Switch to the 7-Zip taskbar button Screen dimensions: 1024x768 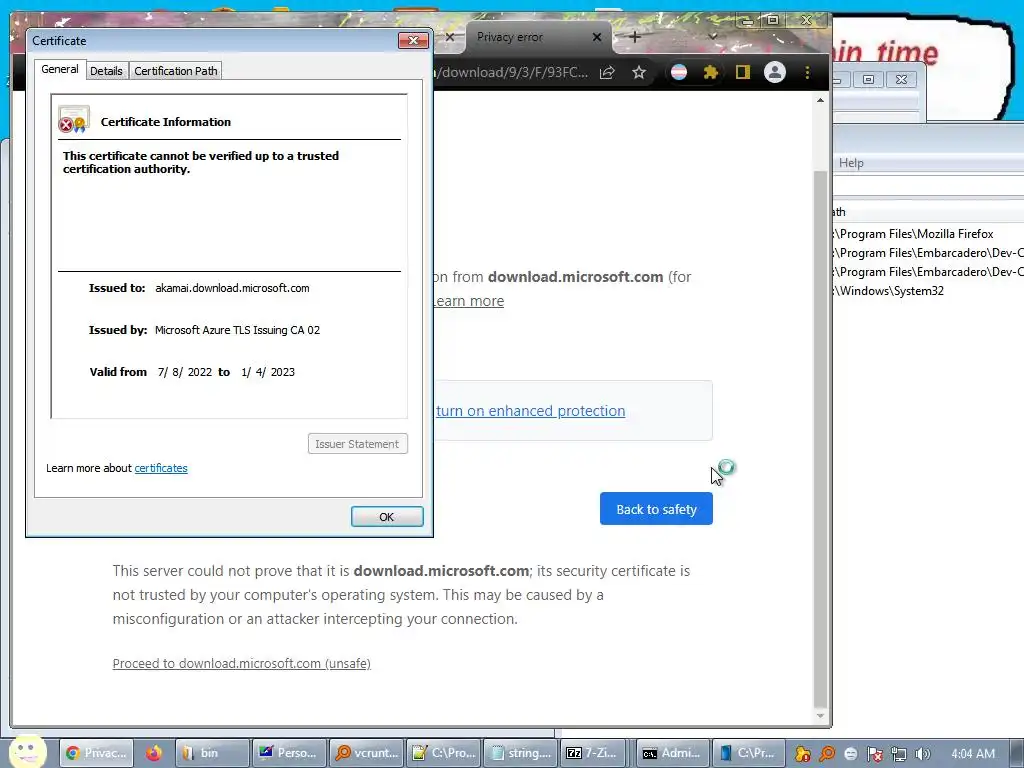coord(594,753)
